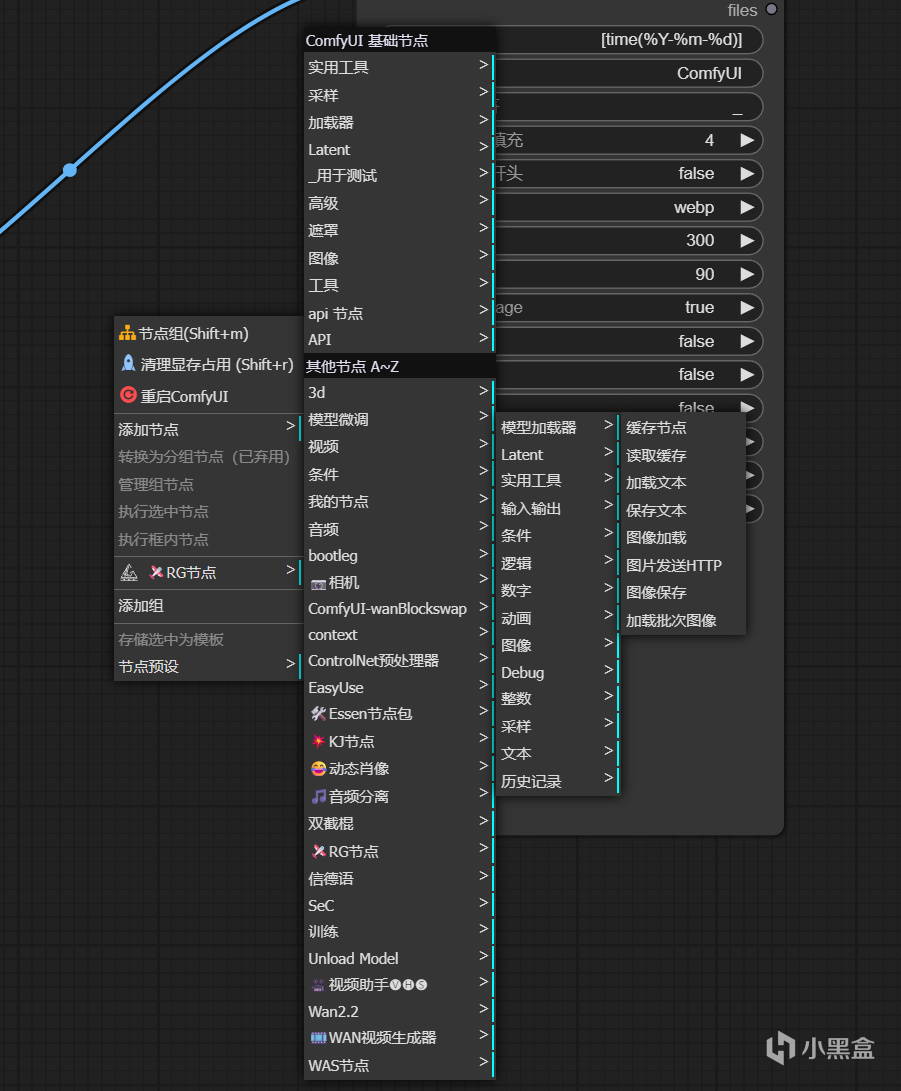Click the right arrow on the 300 field

[747, 240]
